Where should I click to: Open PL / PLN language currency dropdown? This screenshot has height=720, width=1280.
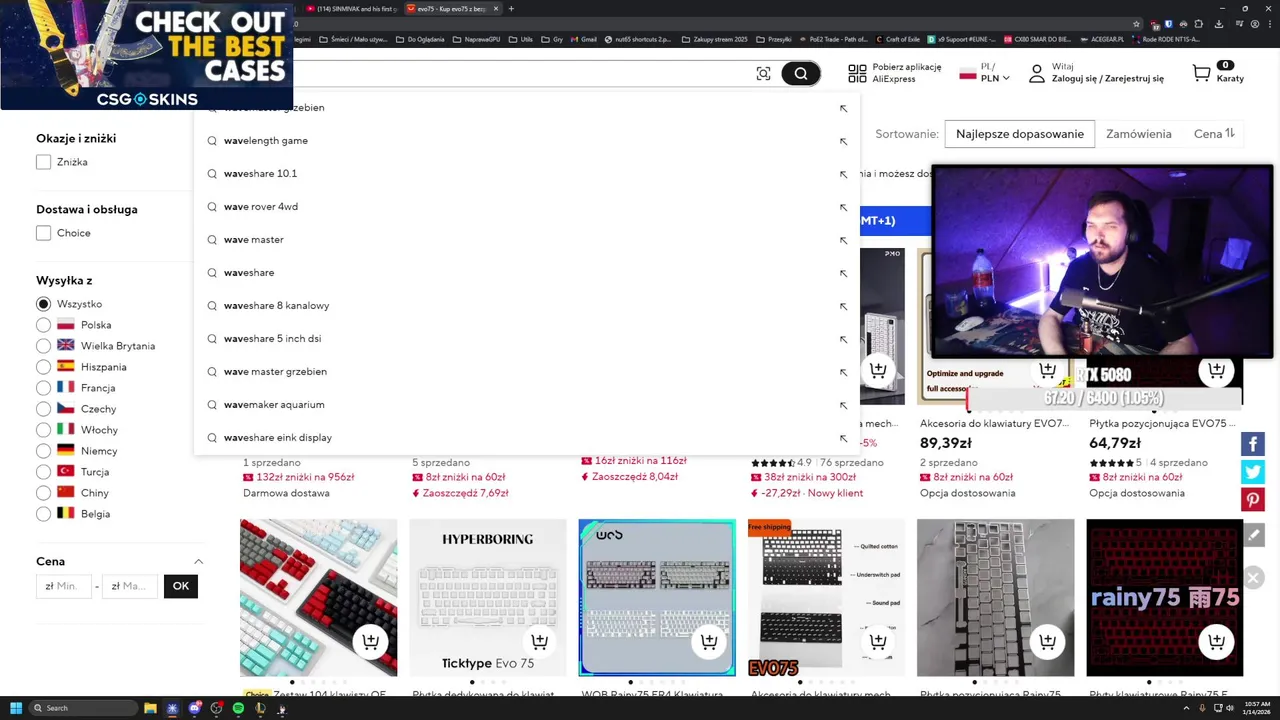[x=985, y=73]
